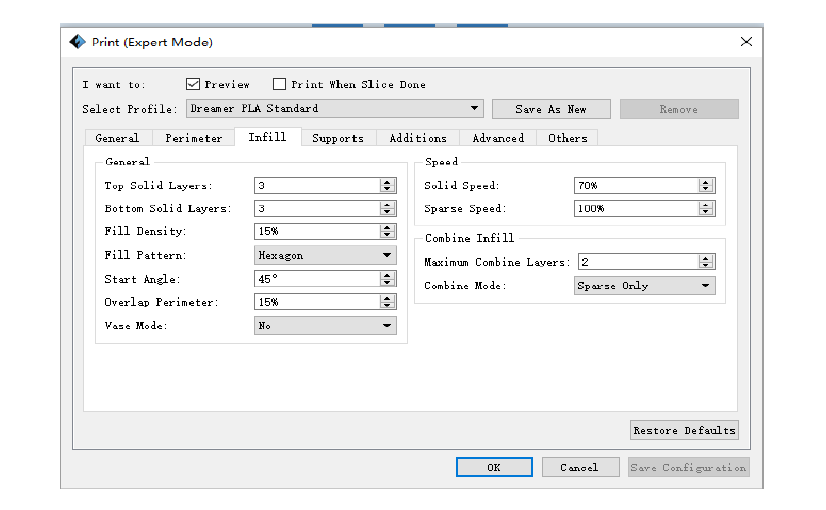Open the Select Profile dropdown
The height and width of the screenshot is (510, 826).
point(474,109)
